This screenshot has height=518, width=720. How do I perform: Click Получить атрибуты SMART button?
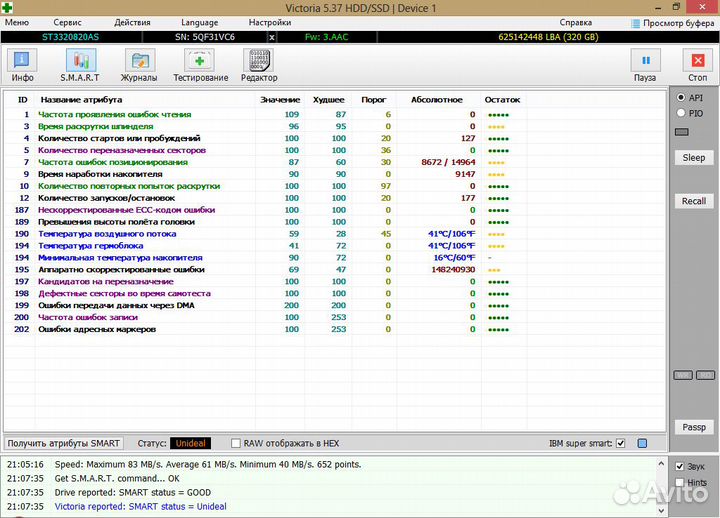click(x=64, y=443)
